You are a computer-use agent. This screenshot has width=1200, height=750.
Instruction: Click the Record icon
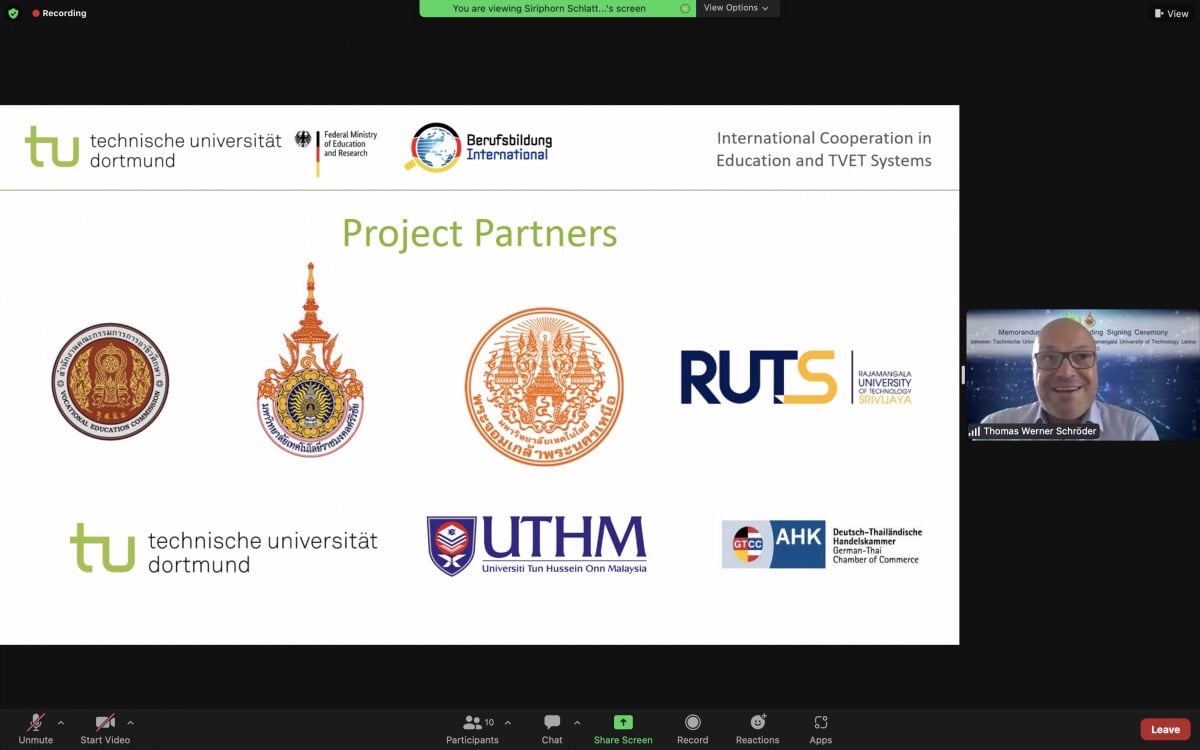pos(692,723)
